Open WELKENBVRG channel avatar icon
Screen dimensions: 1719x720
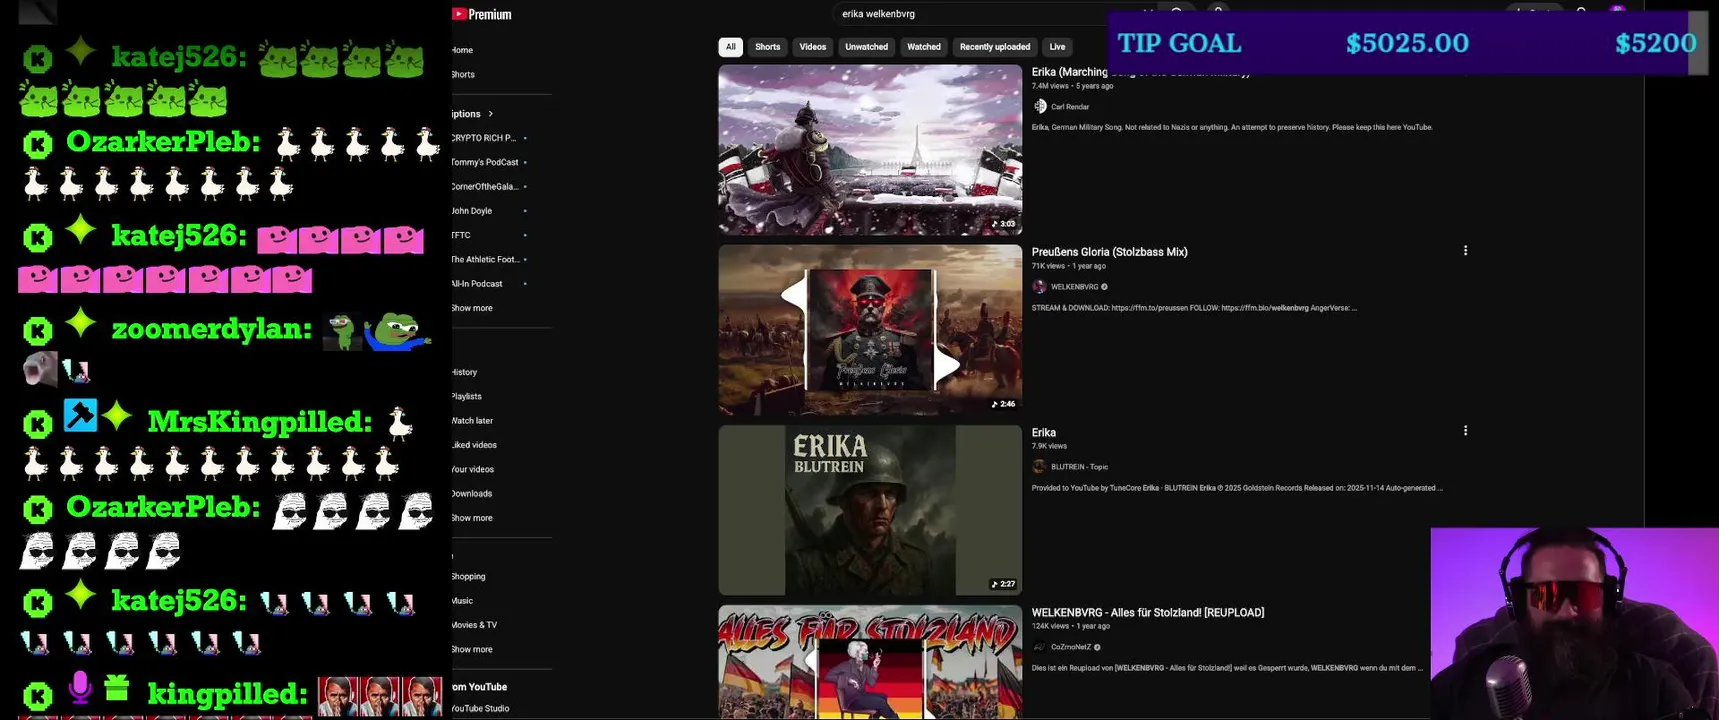pos(1039,287)
